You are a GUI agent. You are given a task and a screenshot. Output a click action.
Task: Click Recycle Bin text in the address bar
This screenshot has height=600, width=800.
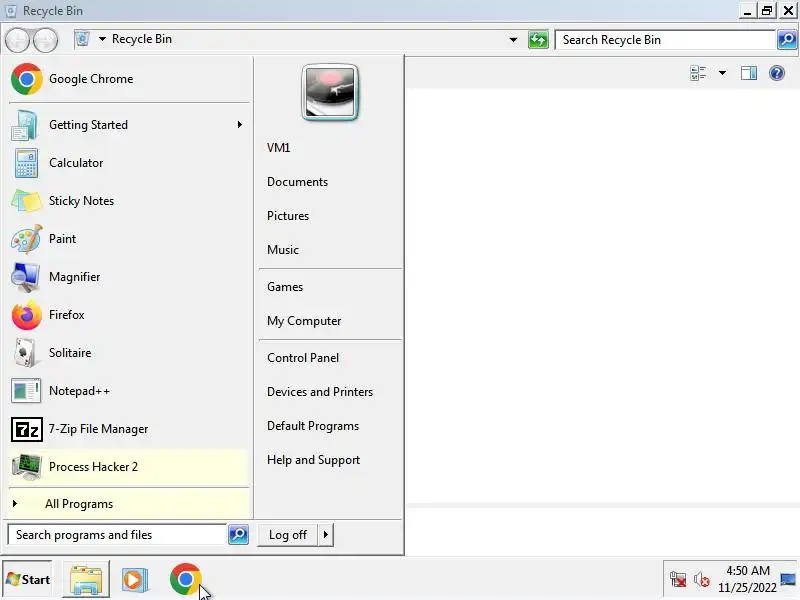pyautogui.click(x=142, y=39)
